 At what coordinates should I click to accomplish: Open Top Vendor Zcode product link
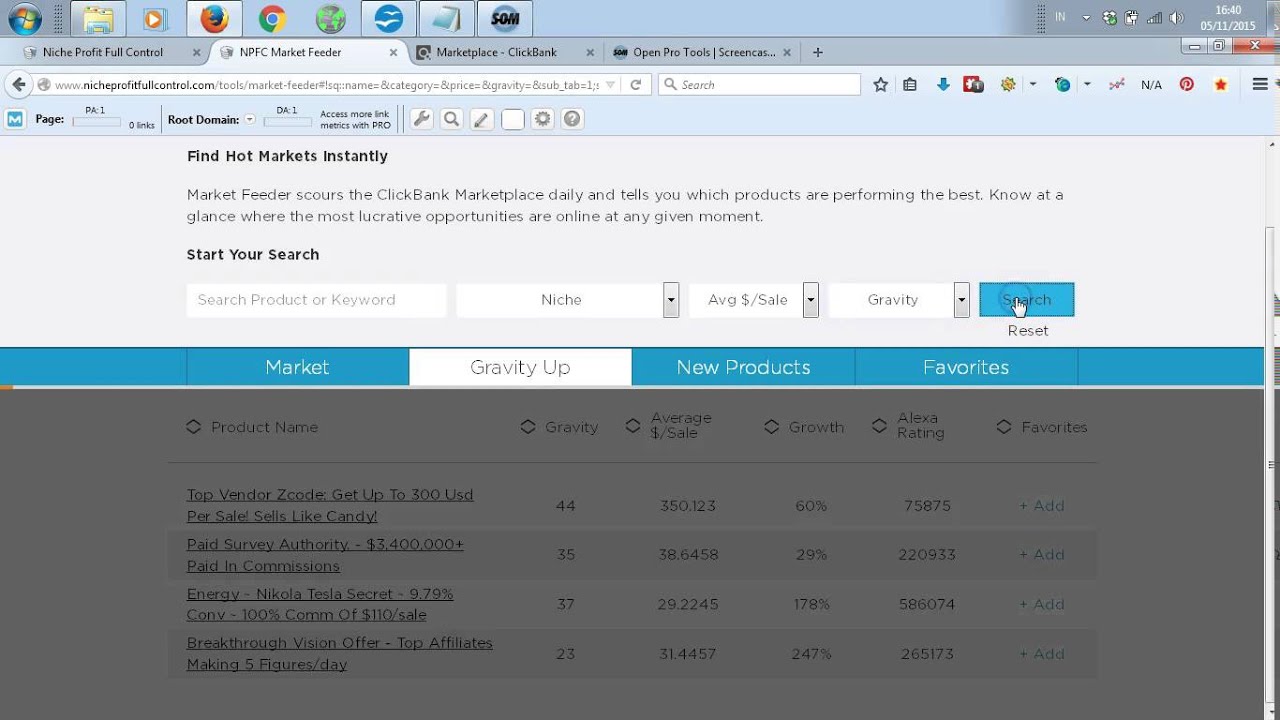[330, 505]
